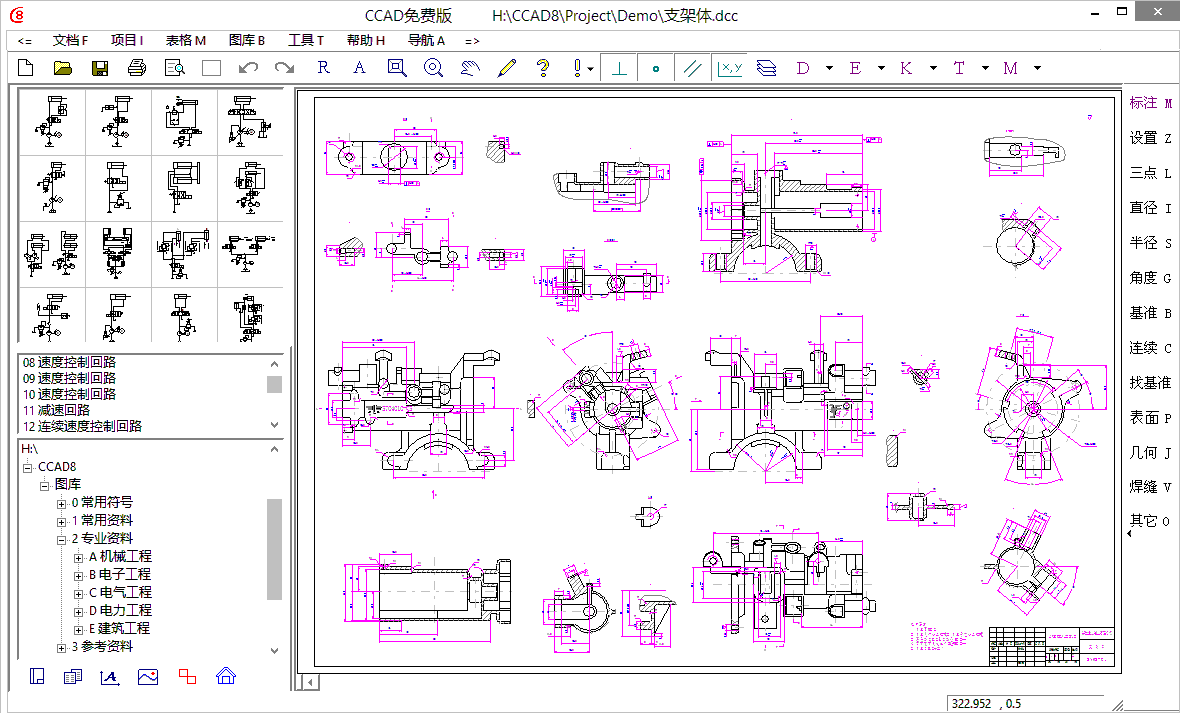Save the drawing with floppy disk icon
The width and height of the screenshot is (1180, 713).
(x=100, y=68)
